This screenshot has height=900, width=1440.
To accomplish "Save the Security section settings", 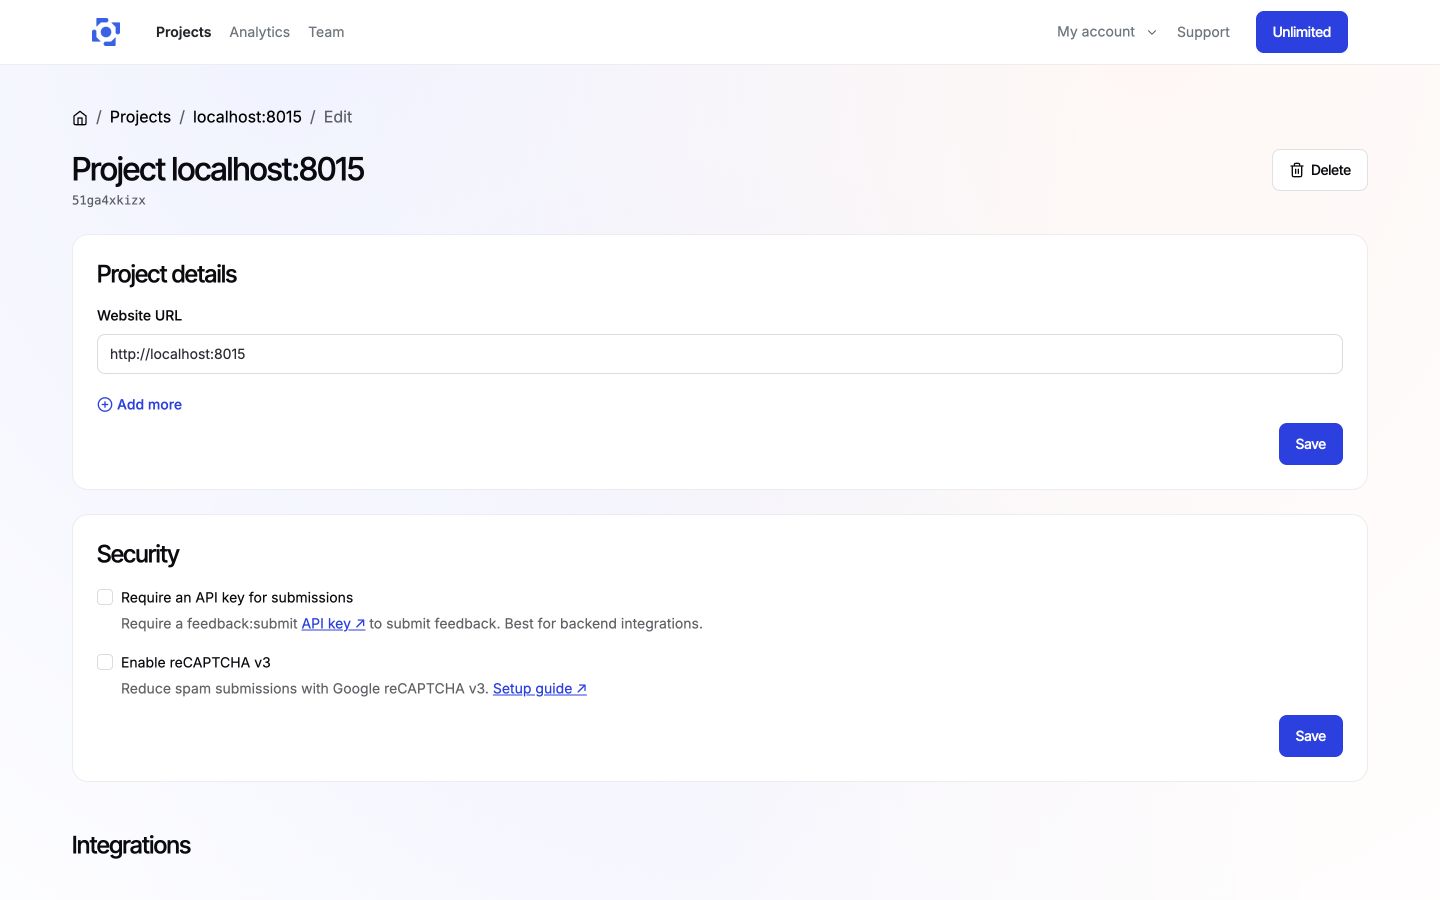I will pyautogui.click(x=1310, y=736).
